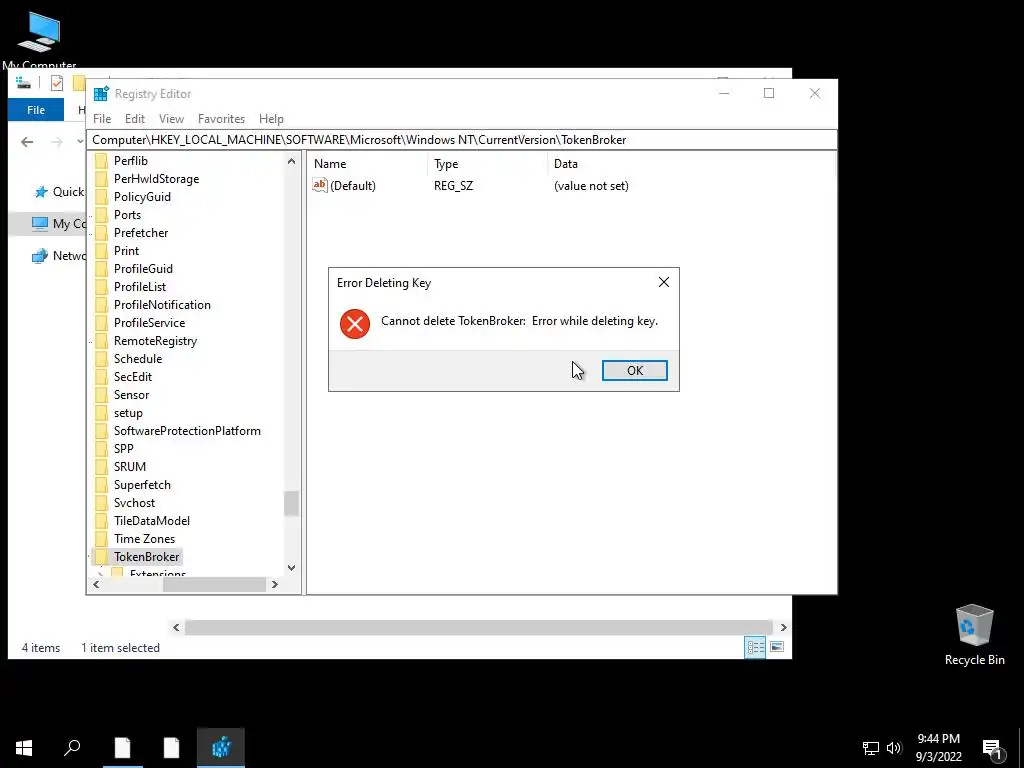Click Registry Editor taskbar icon
Image resolution: width=1024 pixels, height=768 pixels.
(221, 748)
